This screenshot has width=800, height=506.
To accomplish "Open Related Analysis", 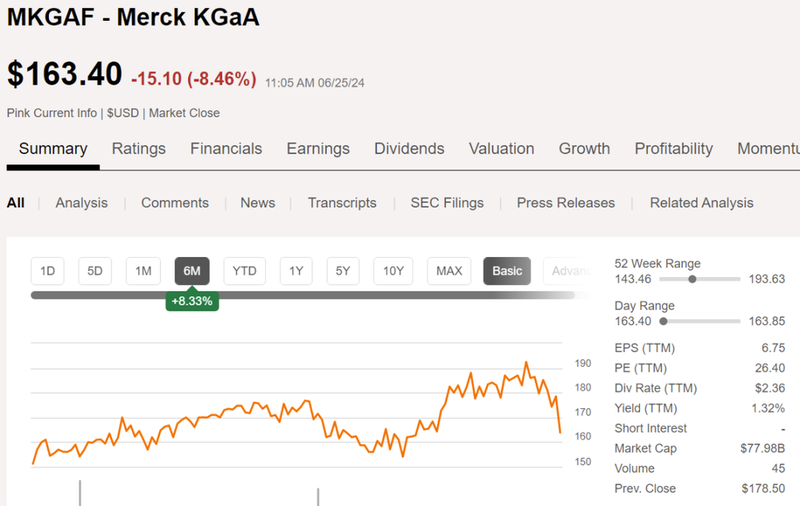I will click(702, 203).
